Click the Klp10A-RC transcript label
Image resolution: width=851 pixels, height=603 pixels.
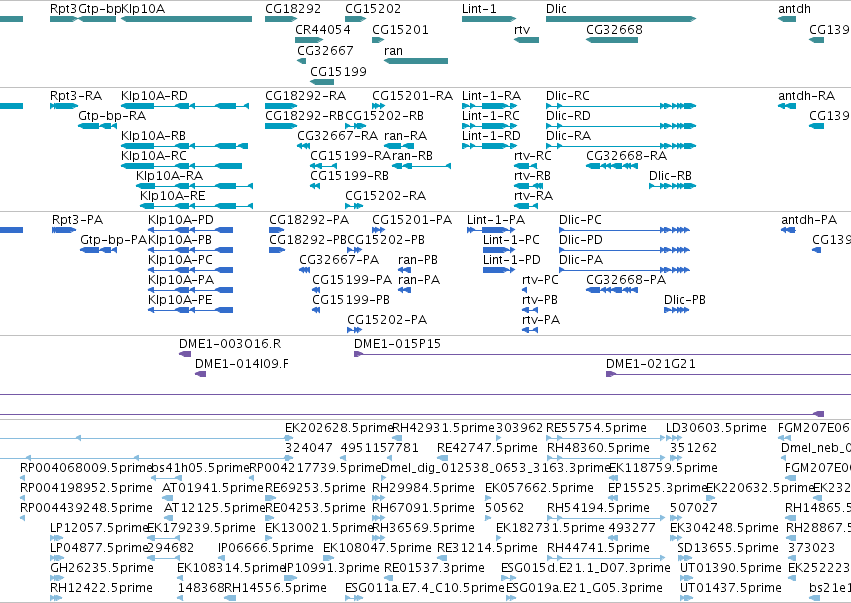coord(154,156)
